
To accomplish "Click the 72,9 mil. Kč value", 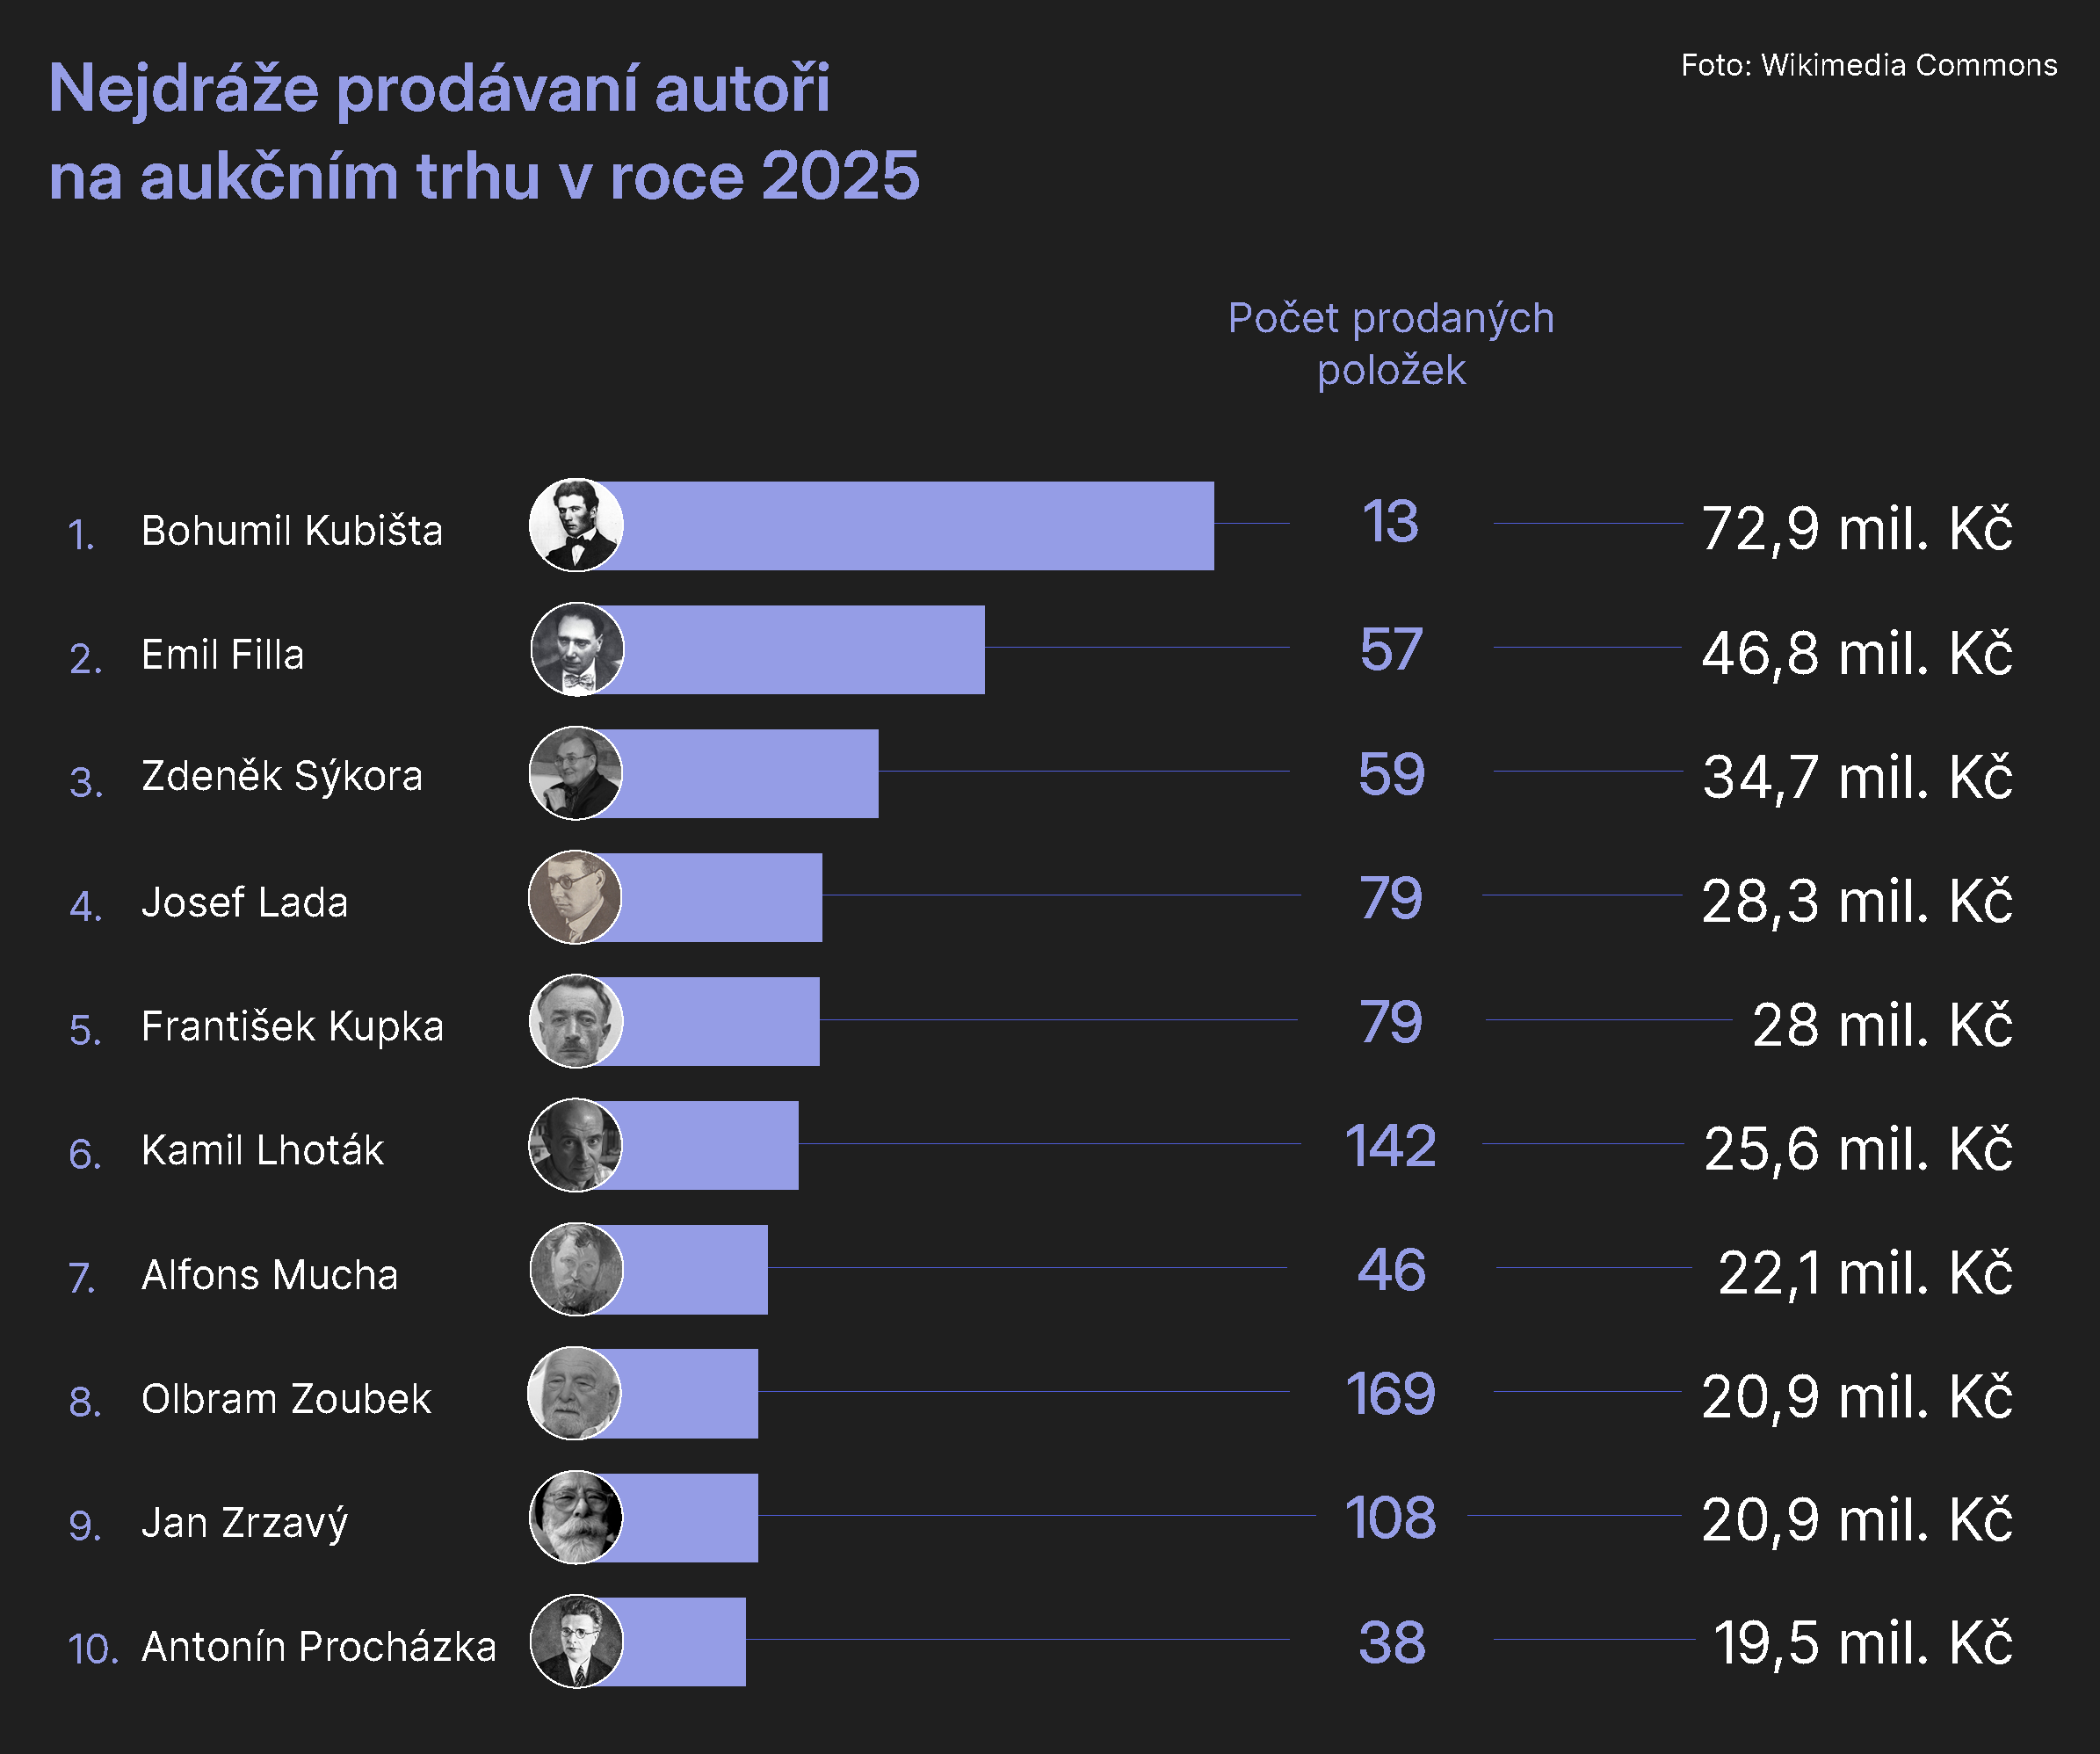I will 1856,528.
